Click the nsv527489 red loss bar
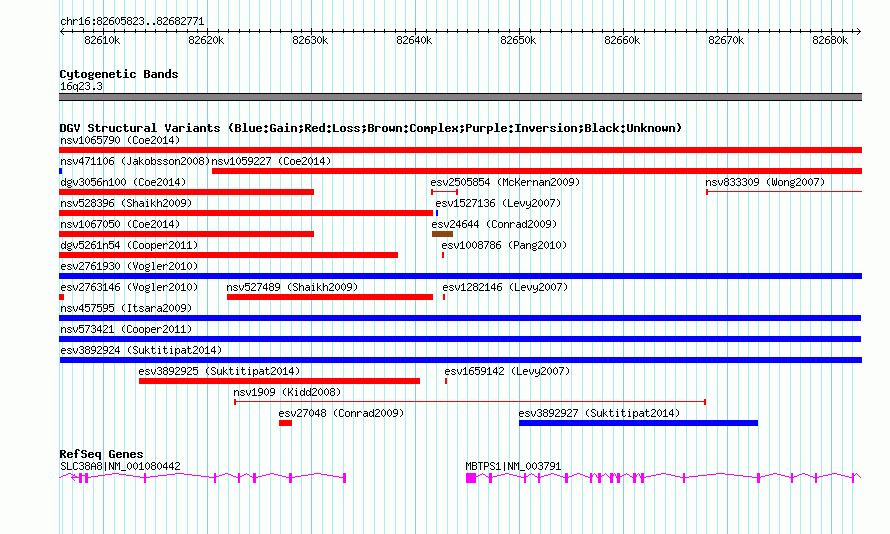 click(x=330, y=297)
